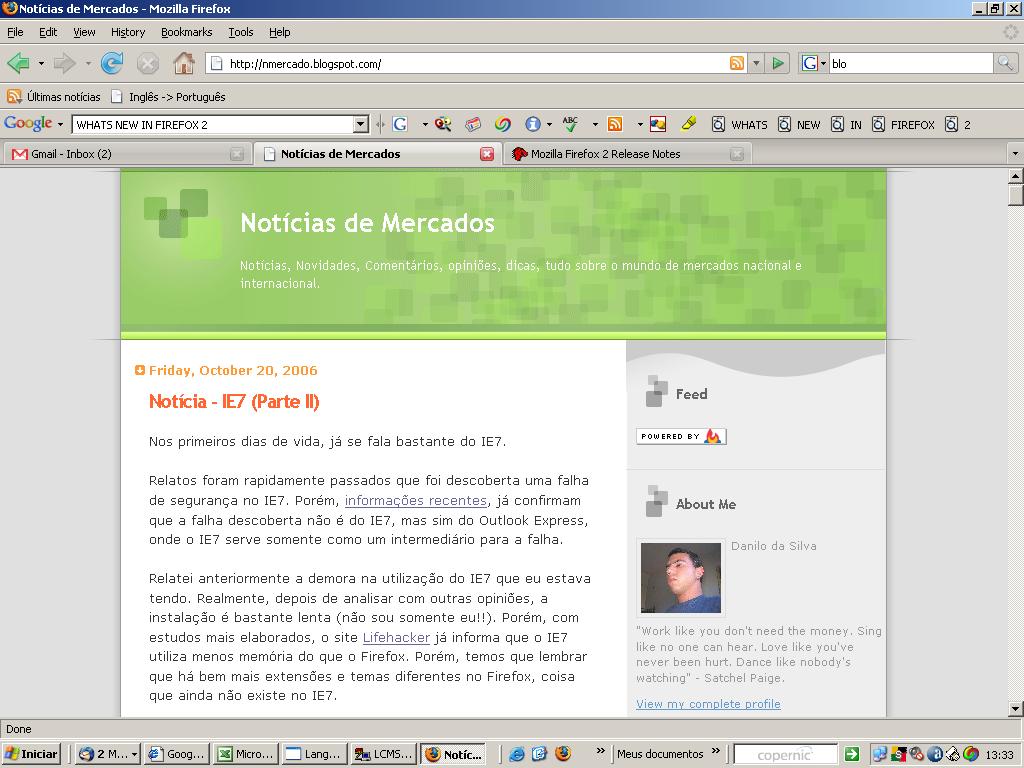Image resolution: width=1024 pixels, height=768 pixels.
Task: Go back with the green arrow button
Action: point(18,63)
